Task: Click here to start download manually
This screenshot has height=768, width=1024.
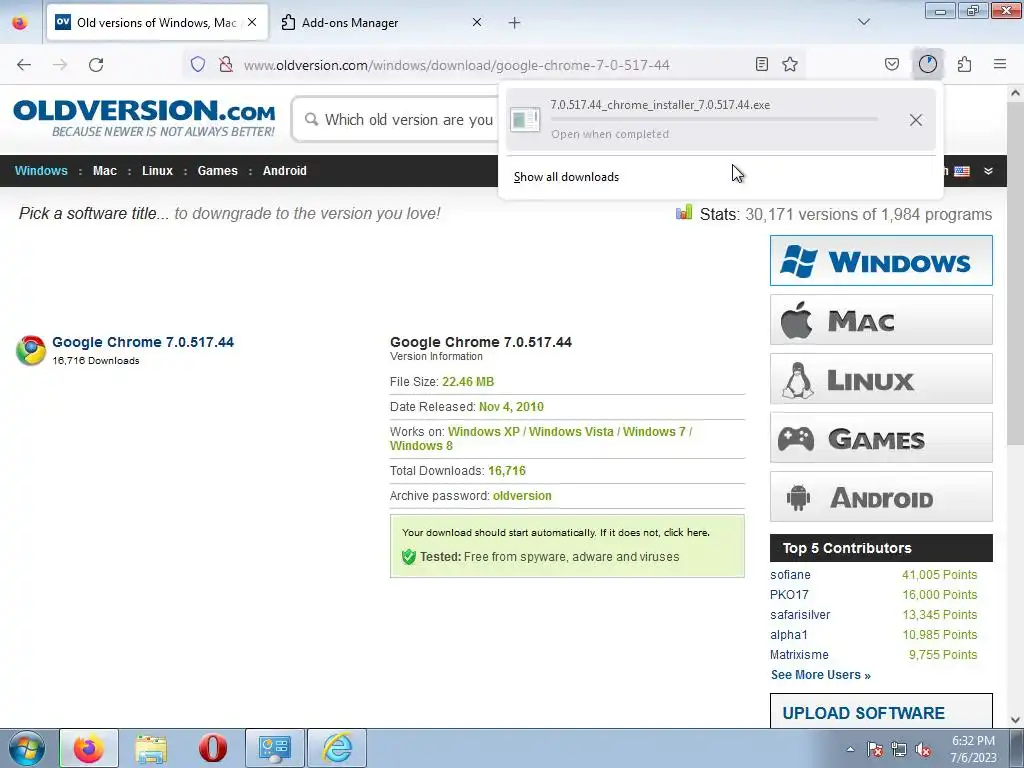Action: point(686,532)
